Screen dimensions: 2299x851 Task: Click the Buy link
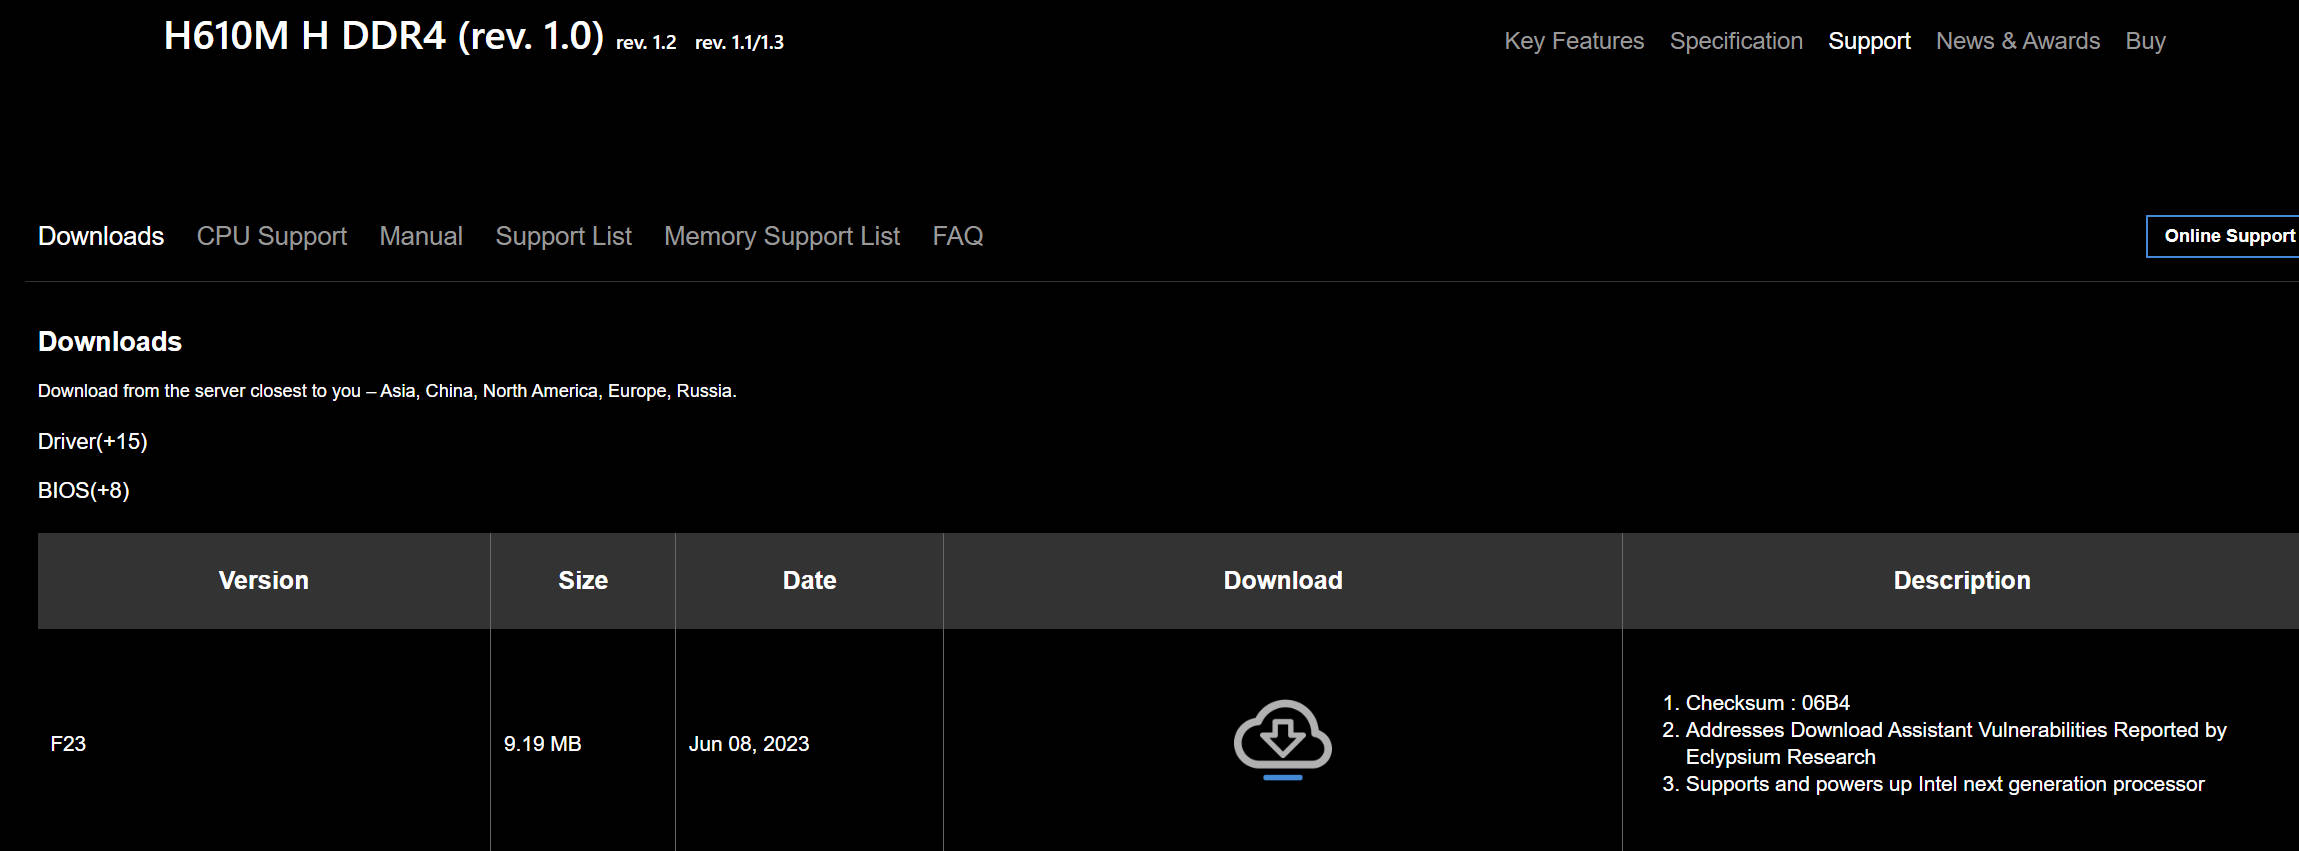(x=2145, y=41)
